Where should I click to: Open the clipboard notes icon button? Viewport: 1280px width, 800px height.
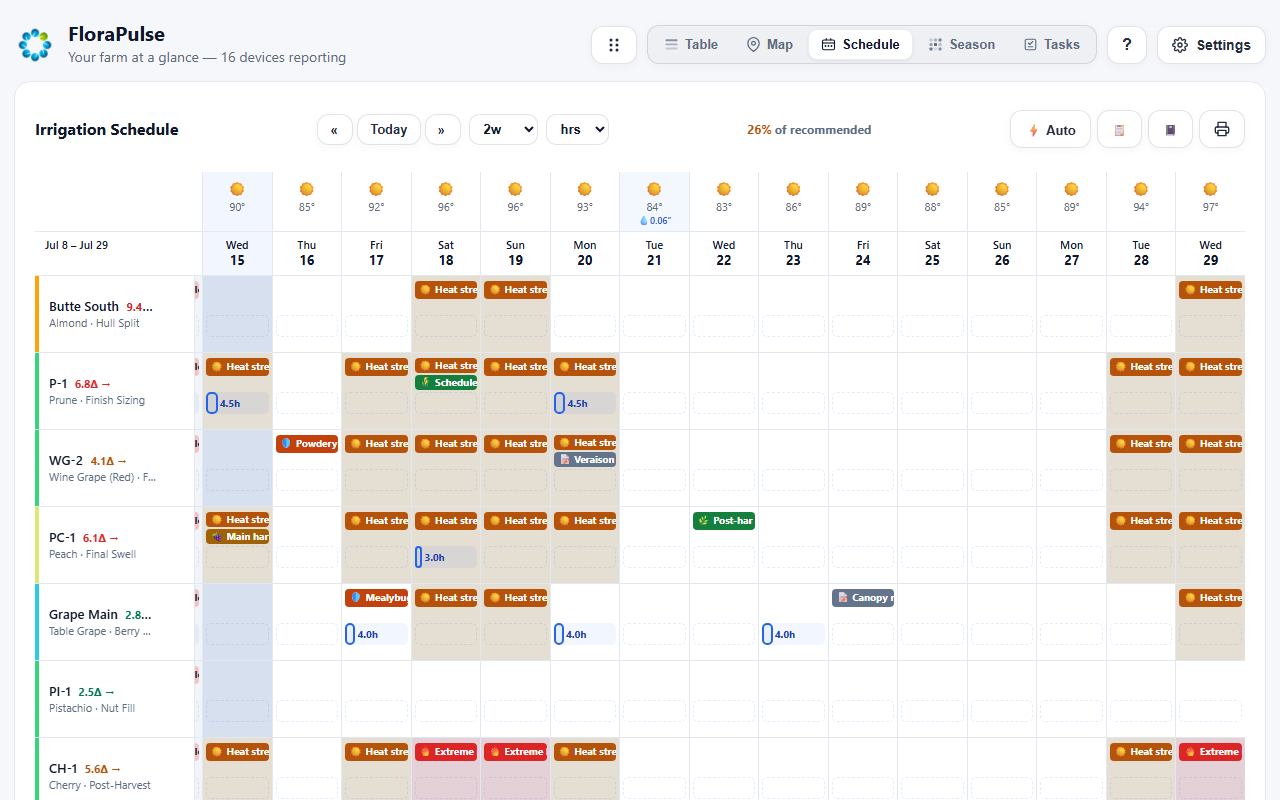1119,129
